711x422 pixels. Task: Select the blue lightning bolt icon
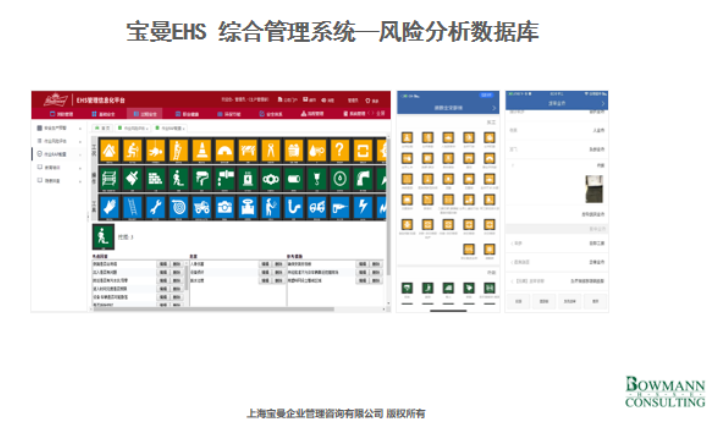point(362,208)
